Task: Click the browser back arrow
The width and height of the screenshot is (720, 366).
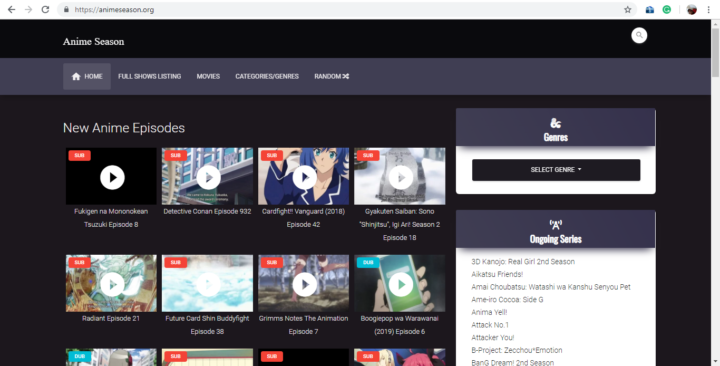Action: tap(11, 9)
